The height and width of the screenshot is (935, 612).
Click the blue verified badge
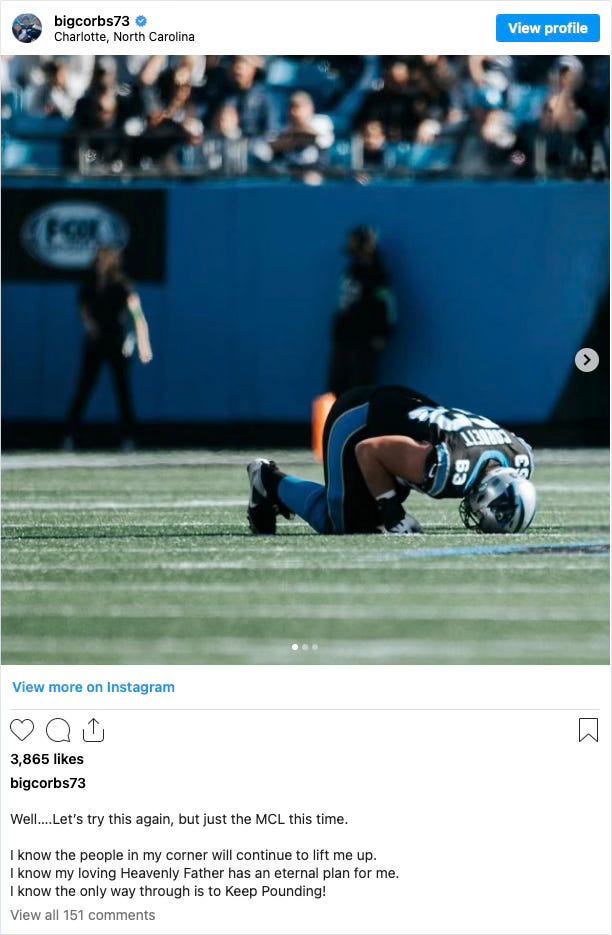(x=141, y=21)
